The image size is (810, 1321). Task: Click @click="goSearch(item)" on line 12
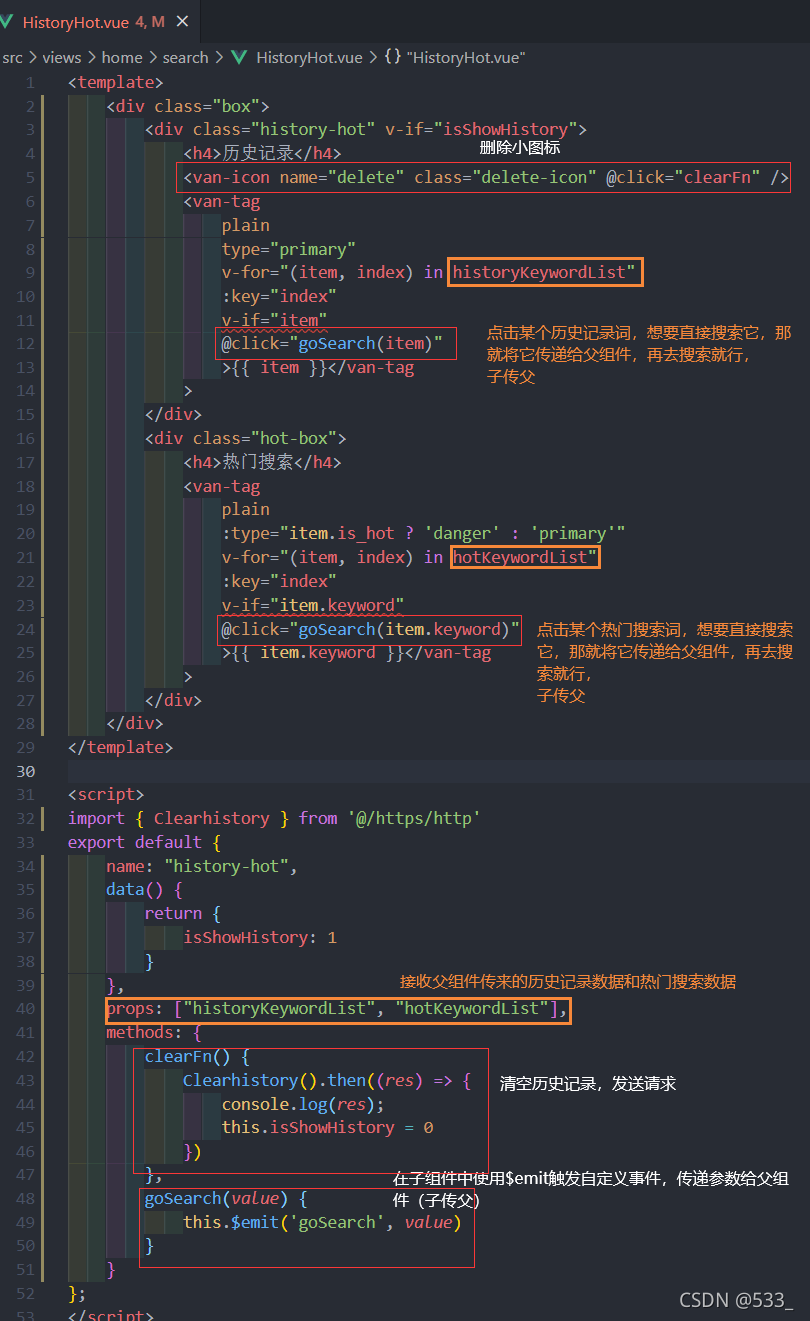(332, 344)
